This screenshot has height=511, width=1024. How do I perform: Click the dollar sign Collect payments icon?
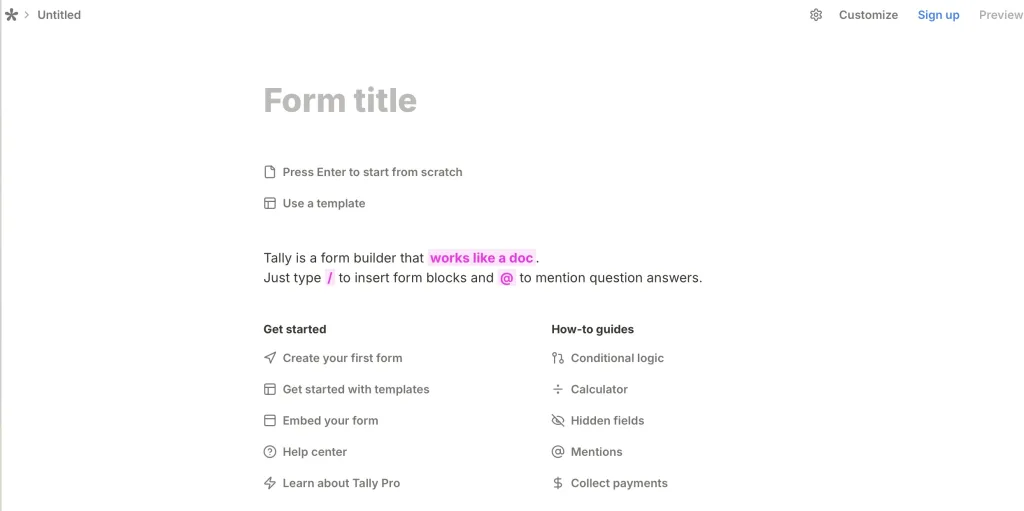558,483
